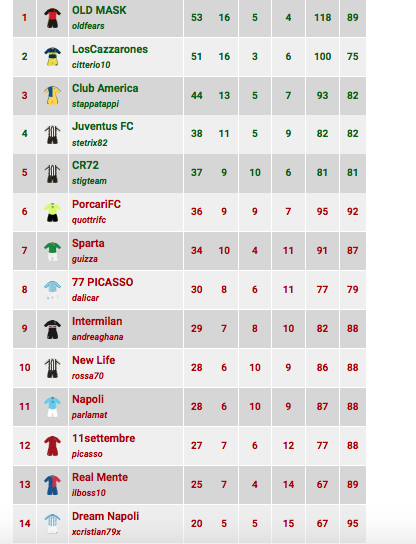
Task: Click OLD MASK points value 53
Action: coord(197,18)
